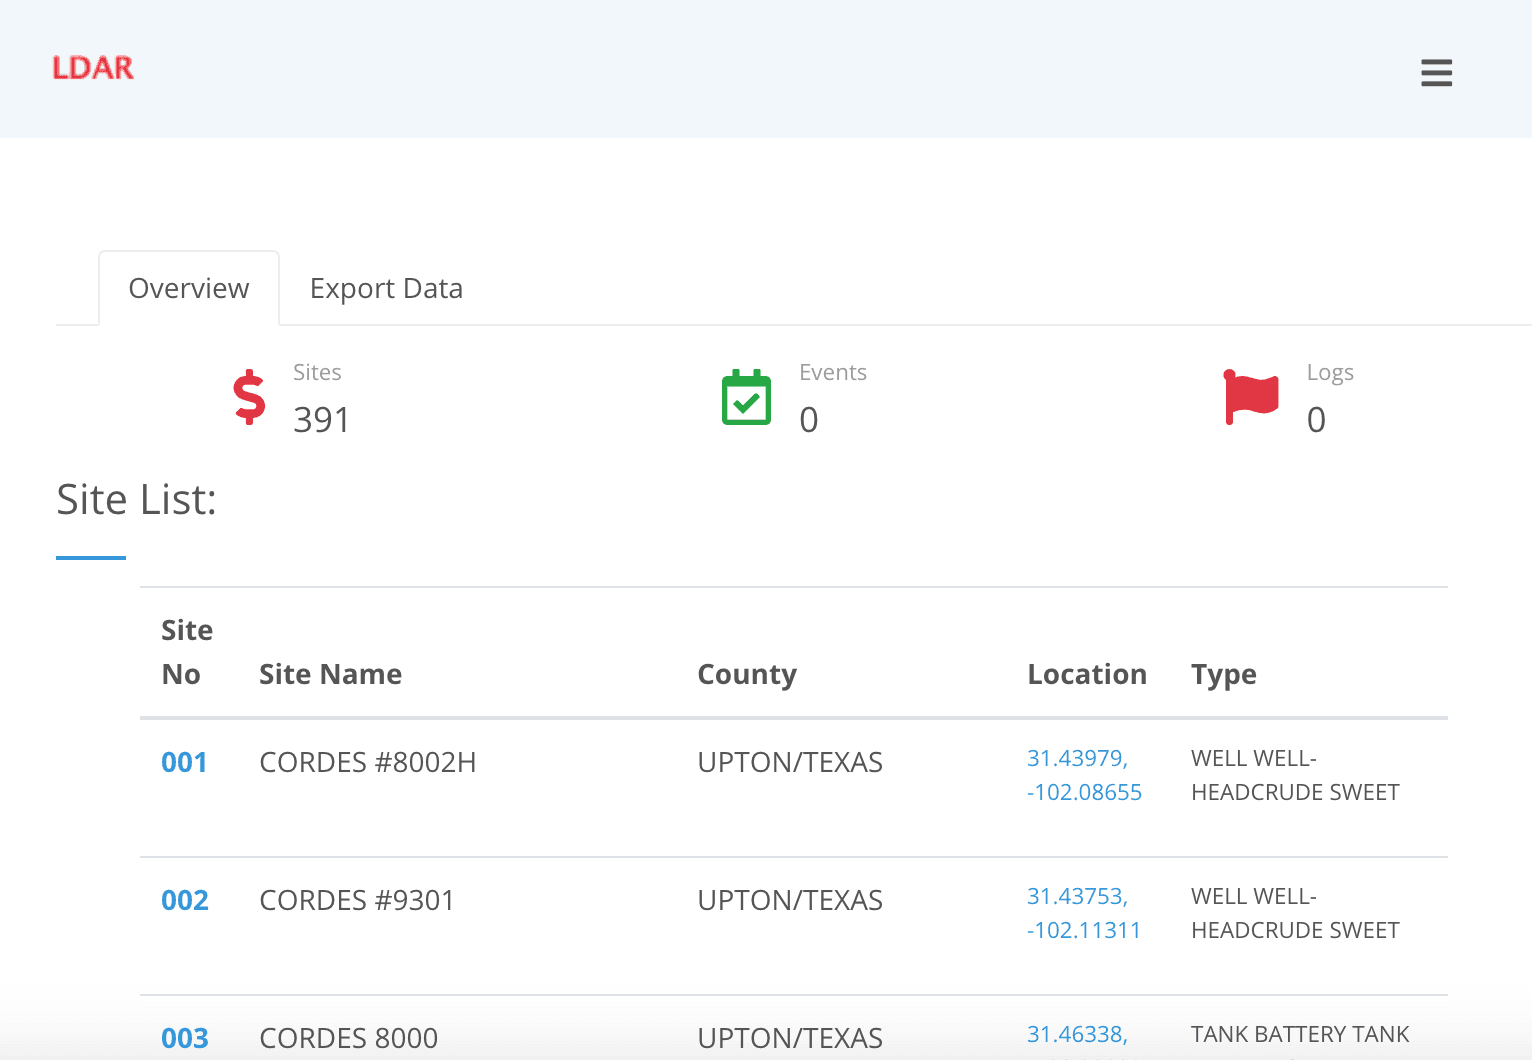This screenshot has width=1532, height=1060.
Task: Click the Sites count 391
Action: tap(321, 420)
